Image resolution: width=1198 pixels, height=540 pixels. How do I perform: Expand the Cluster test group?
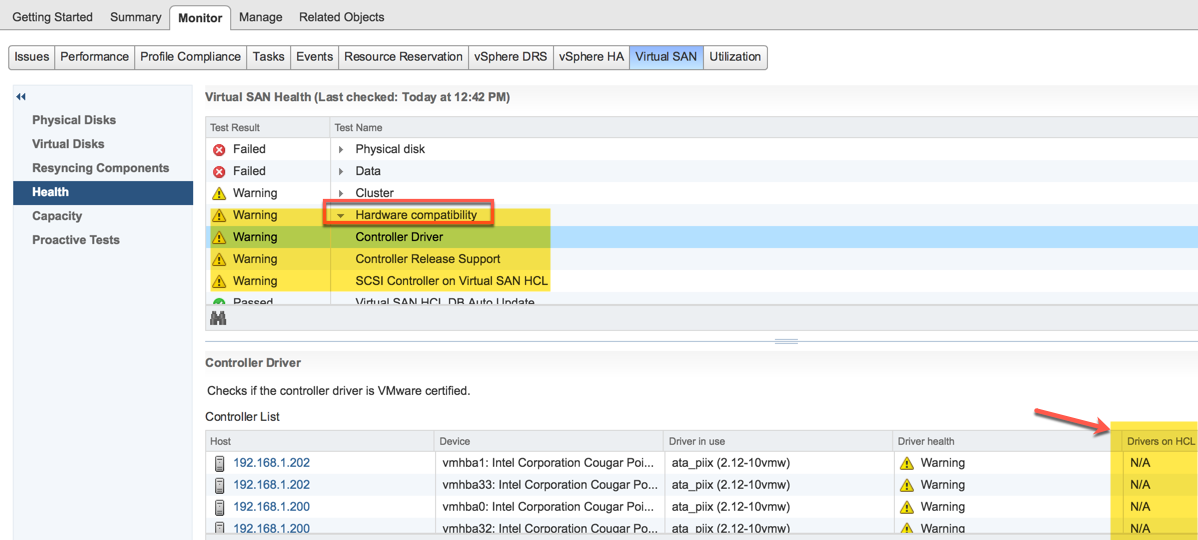click(x=341, y=194)
